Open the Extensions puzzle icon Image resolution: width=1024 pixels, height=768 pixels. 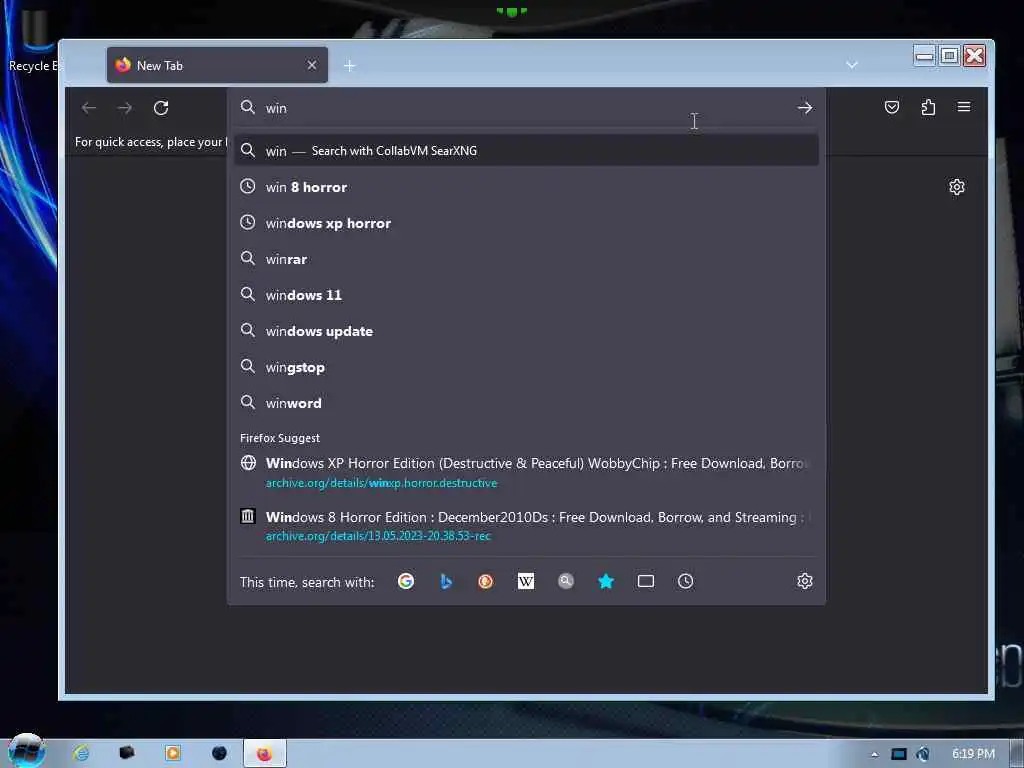click(x=928, y=107)
